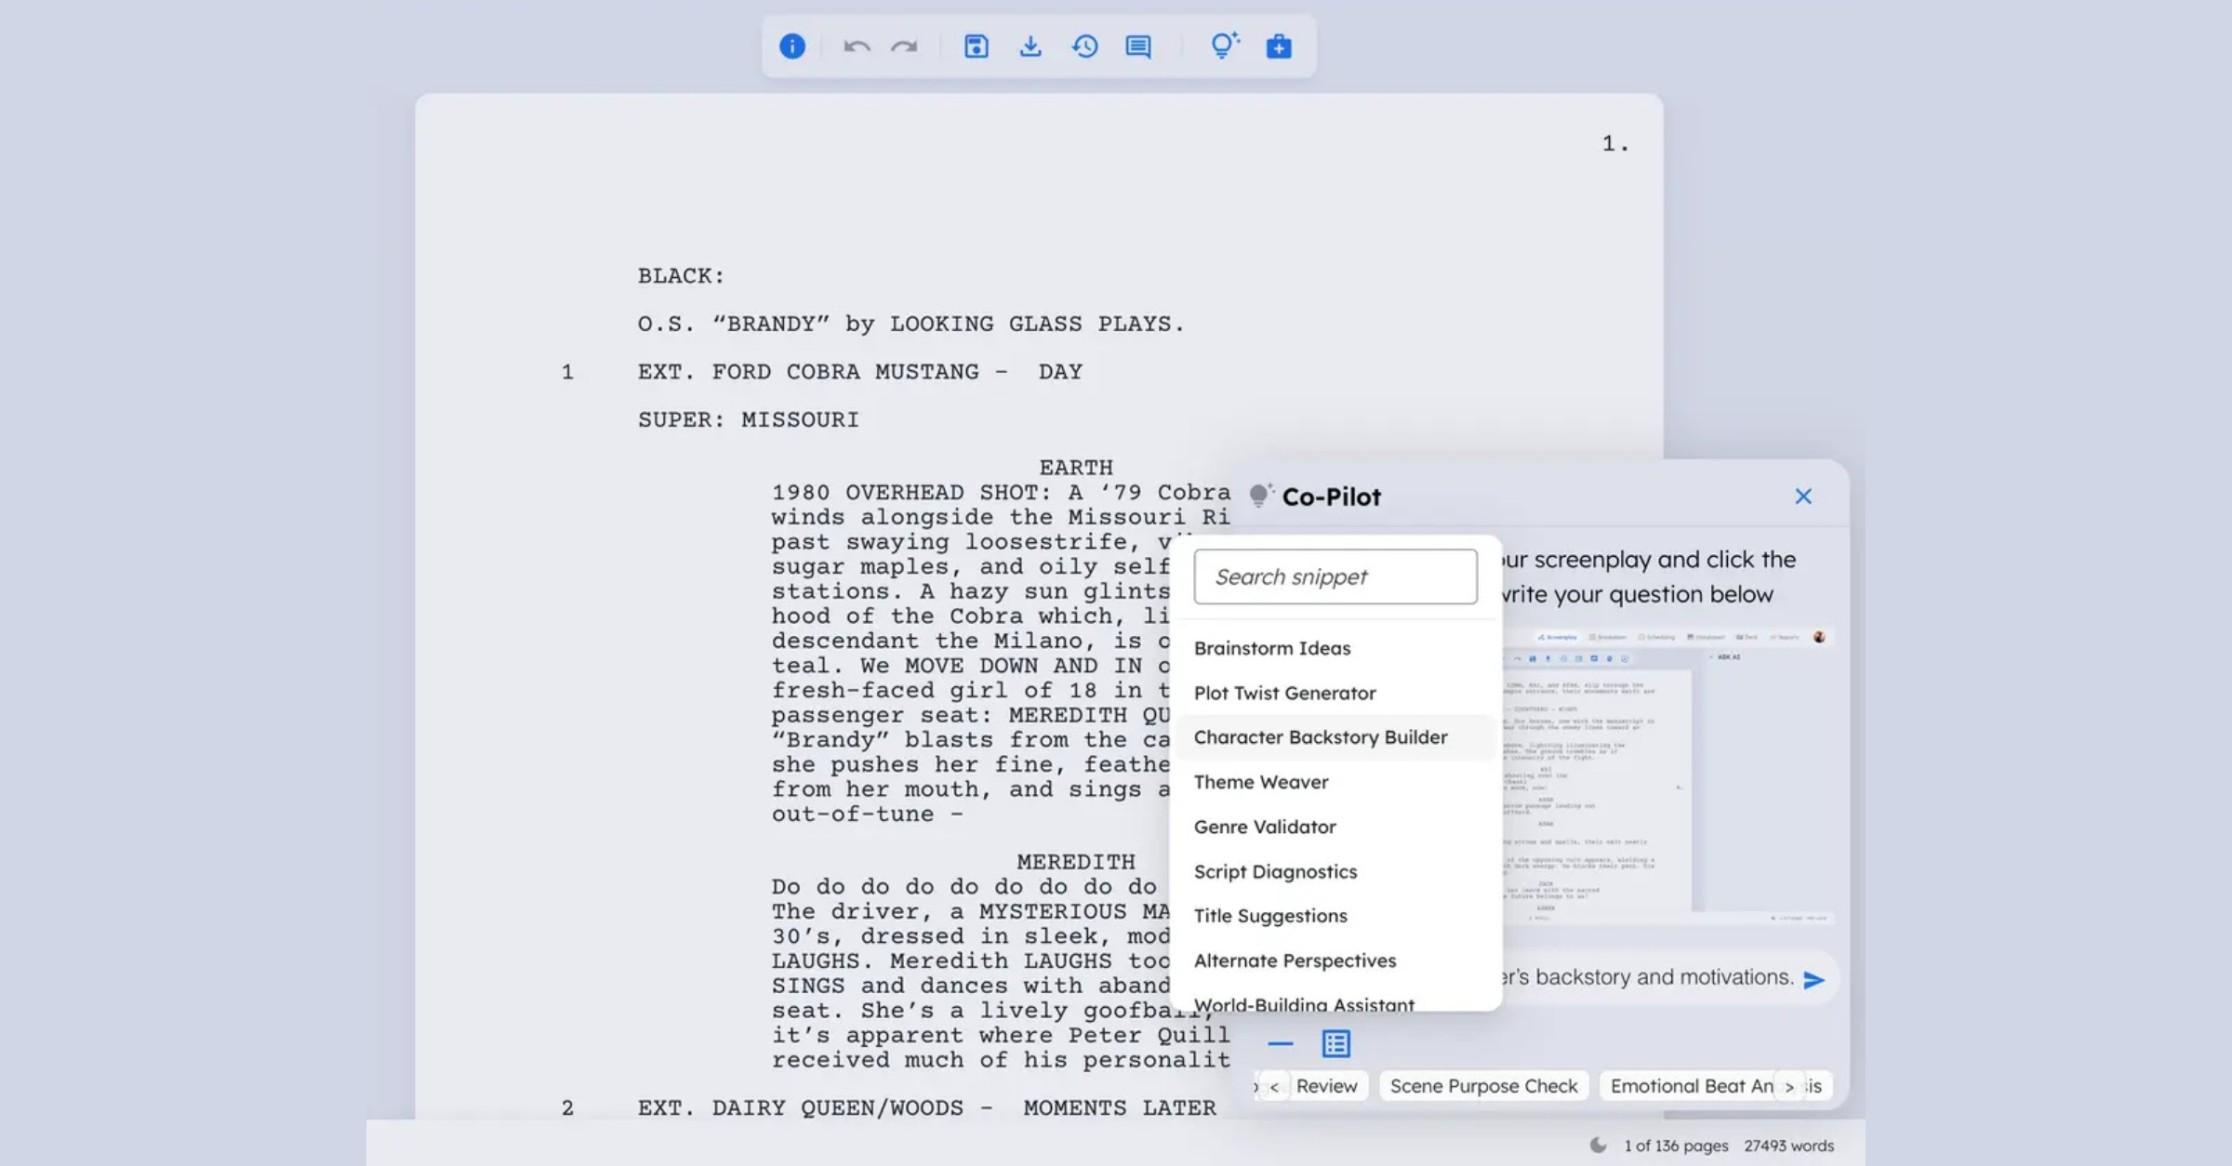
Task: Toggle the snippet list view
Action: (x=1336, y=1044)
